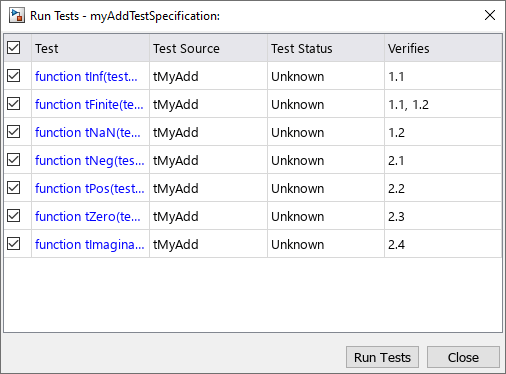The height and width of the screenshot is (374, 506).
Task: Toggle the select-all checkbox in header
Action: click(x=14, y=48)
